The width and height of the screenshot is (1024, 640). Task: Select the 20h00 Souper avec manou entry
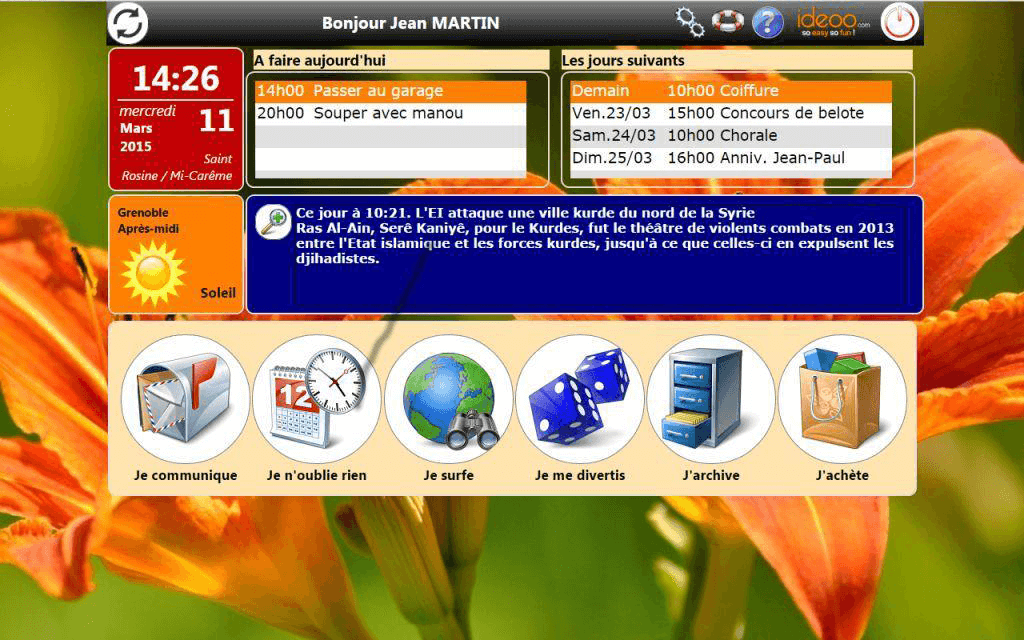[390, 114]
